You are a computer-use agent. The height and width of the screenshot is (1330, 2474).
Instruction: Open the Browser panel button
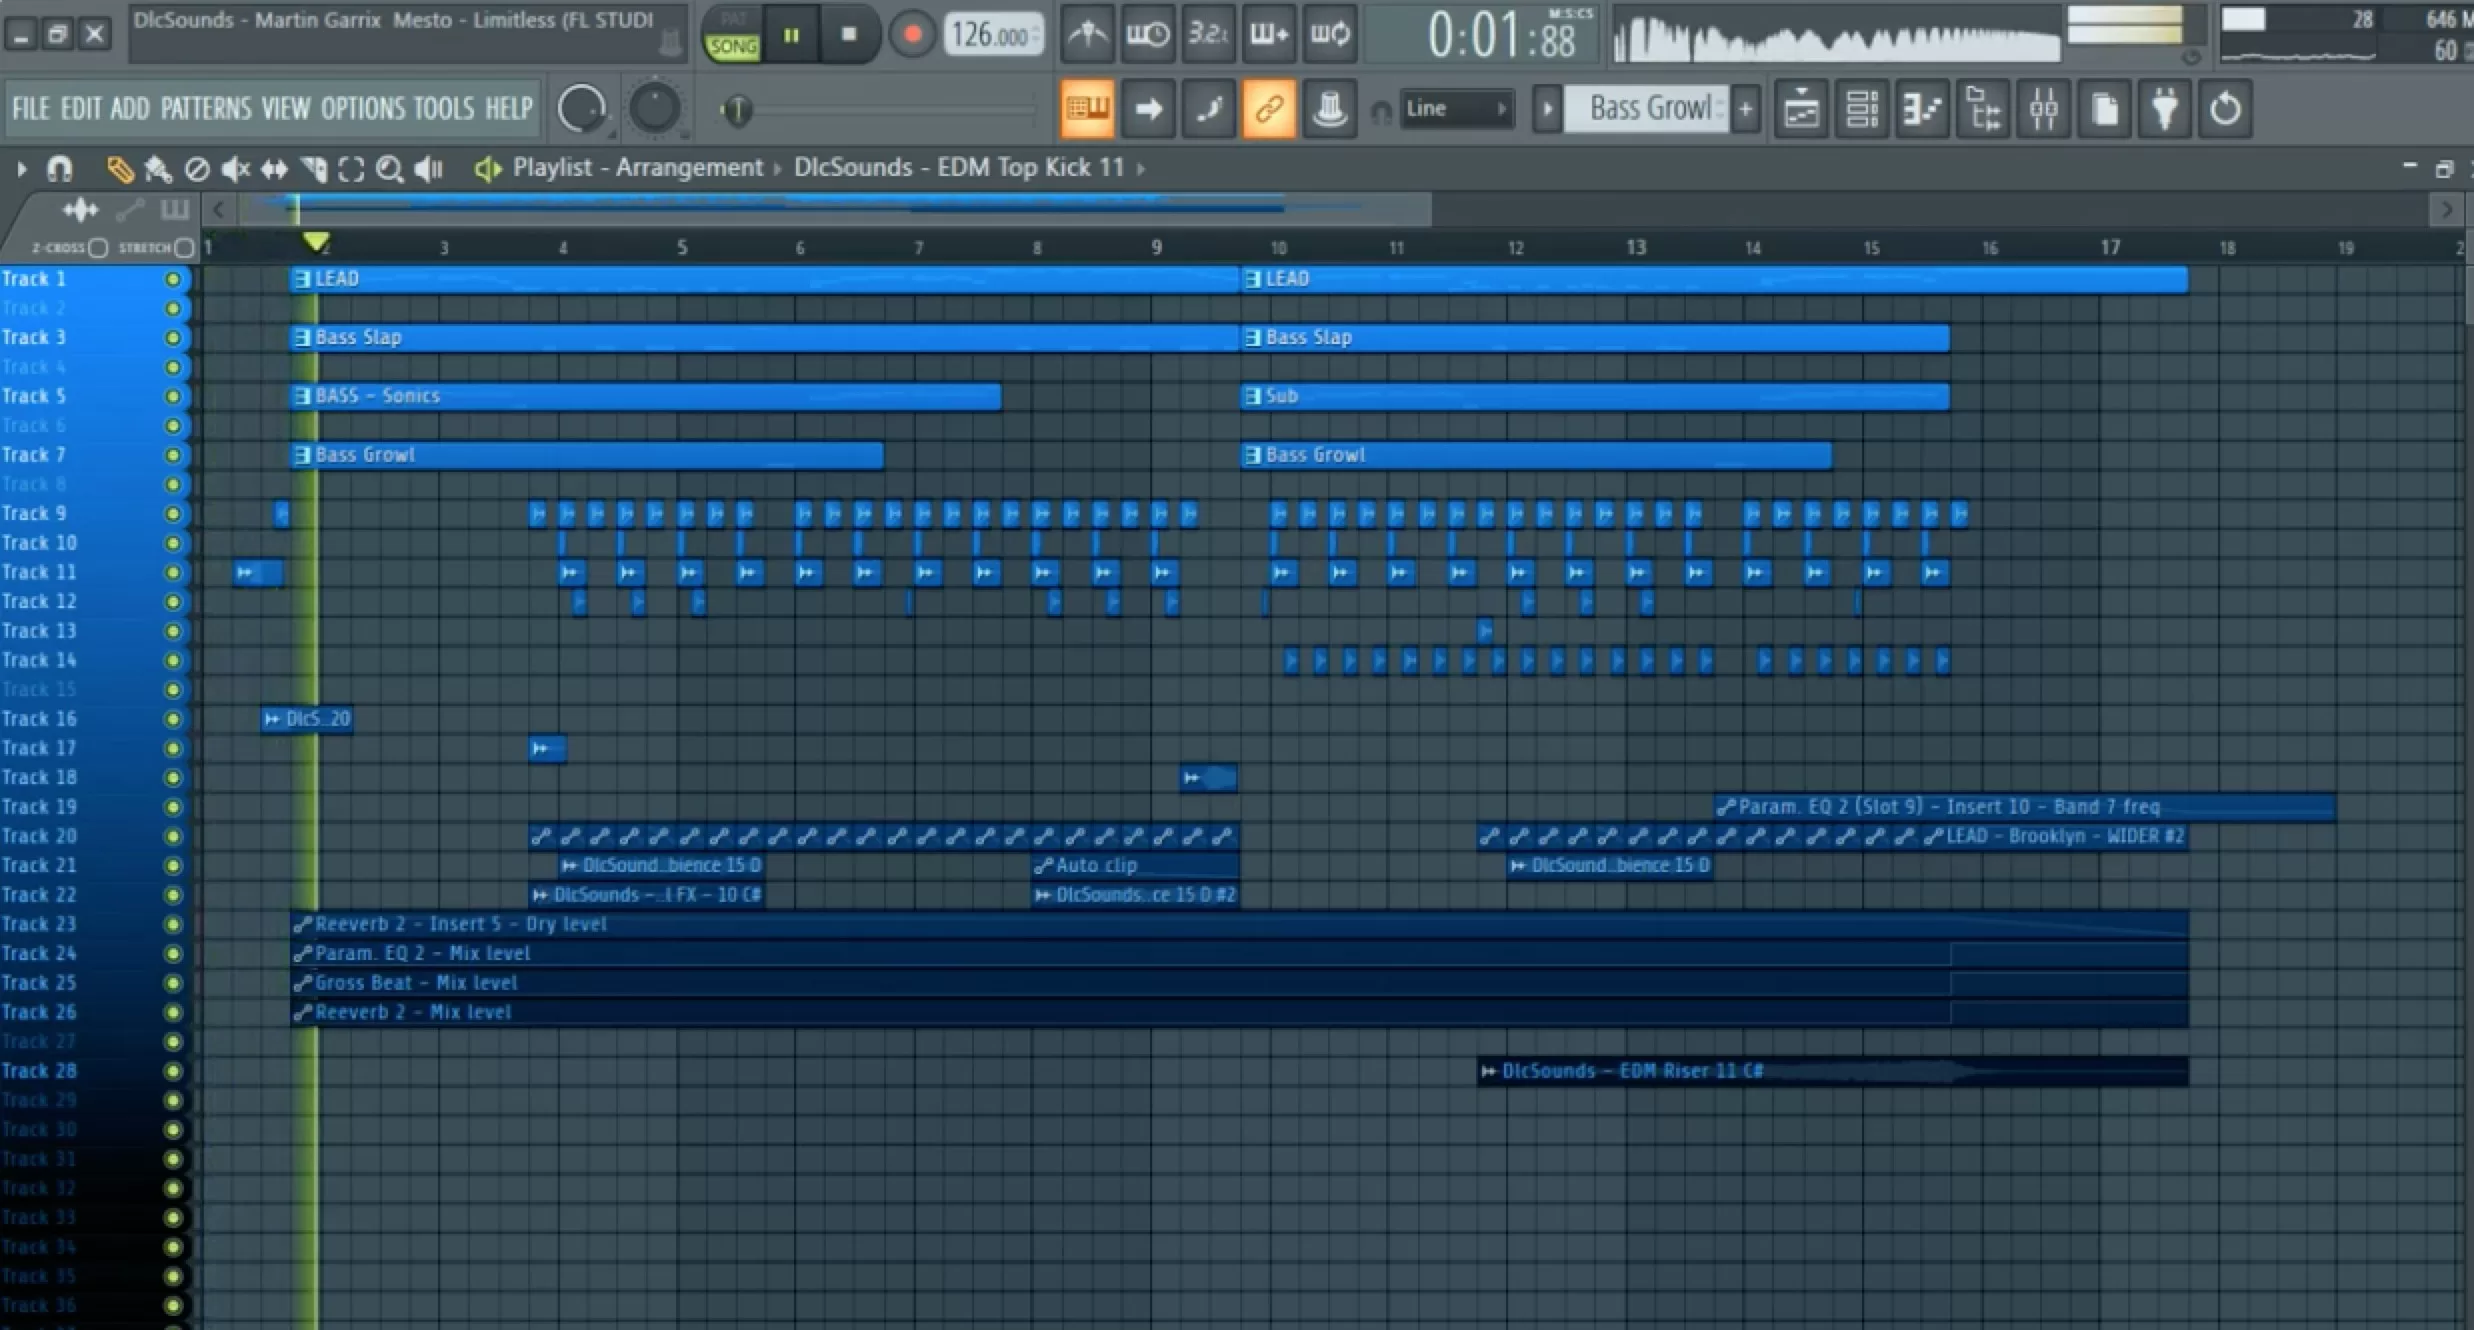click(x=1983, y=108)
